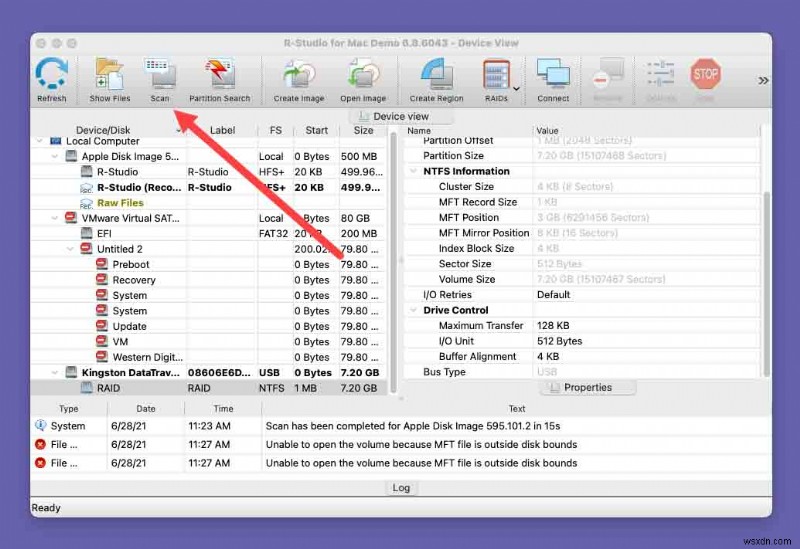Click the I/O Unit 512 Bytes value
This screenshot has height=549, width=800.
(560, 341)
